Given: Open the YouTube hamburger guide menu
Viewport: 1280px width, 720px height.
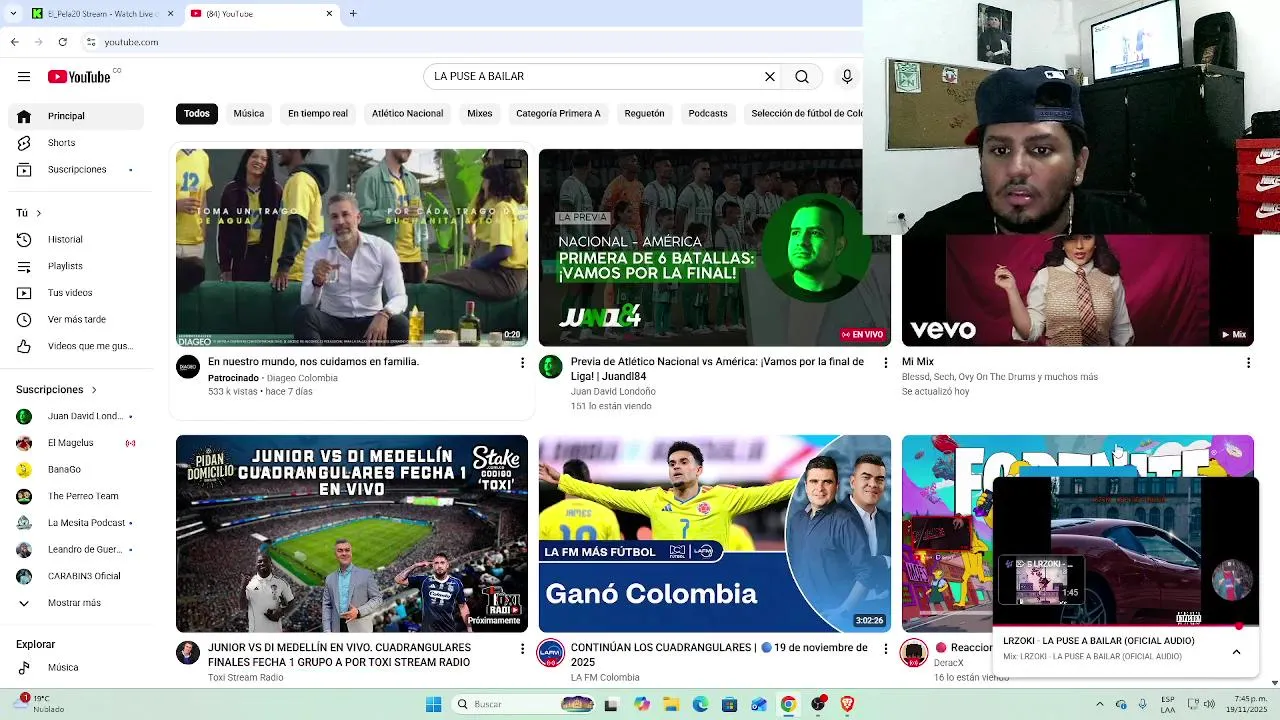Looking at the screenshot, I should 24,76.
